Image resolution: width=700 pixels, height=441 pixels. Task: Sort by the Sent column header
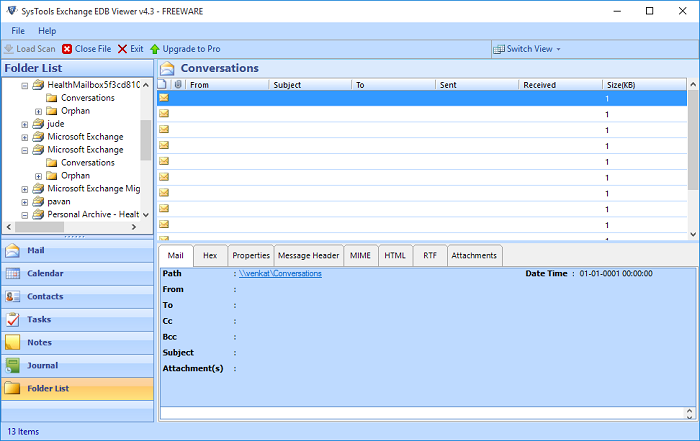[477, 85]
